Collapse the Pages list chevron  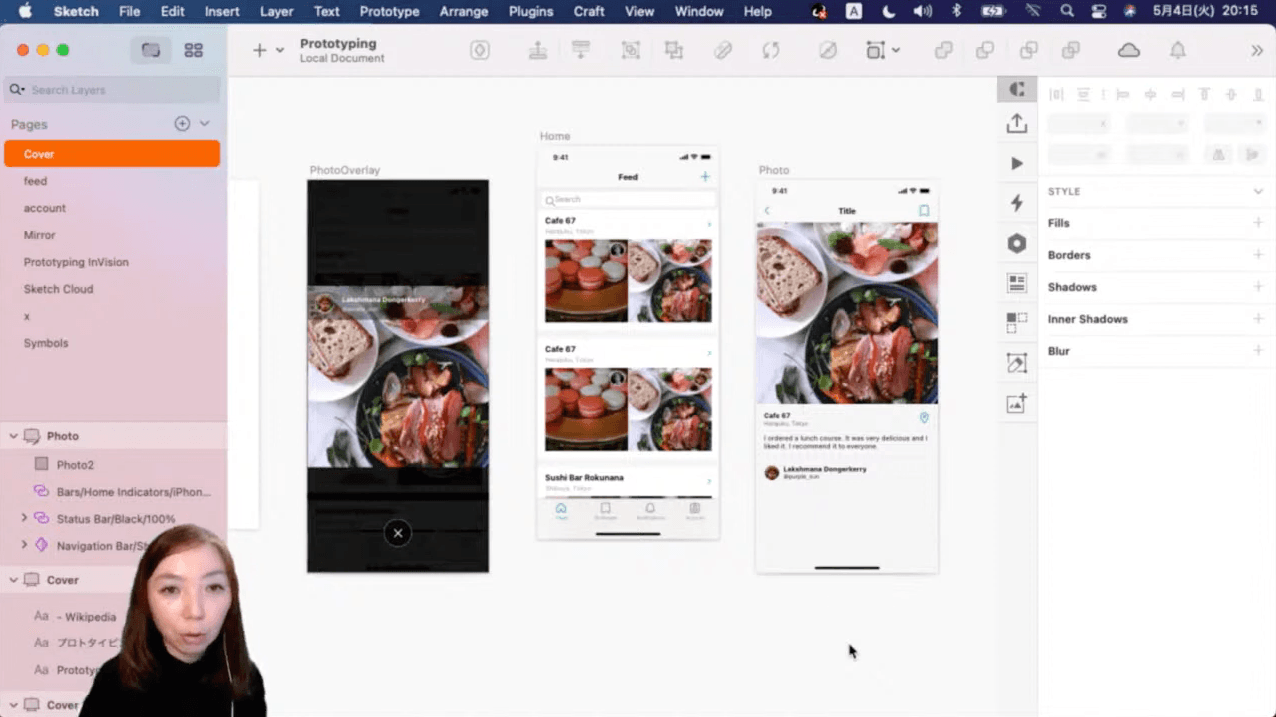point(205,124)
